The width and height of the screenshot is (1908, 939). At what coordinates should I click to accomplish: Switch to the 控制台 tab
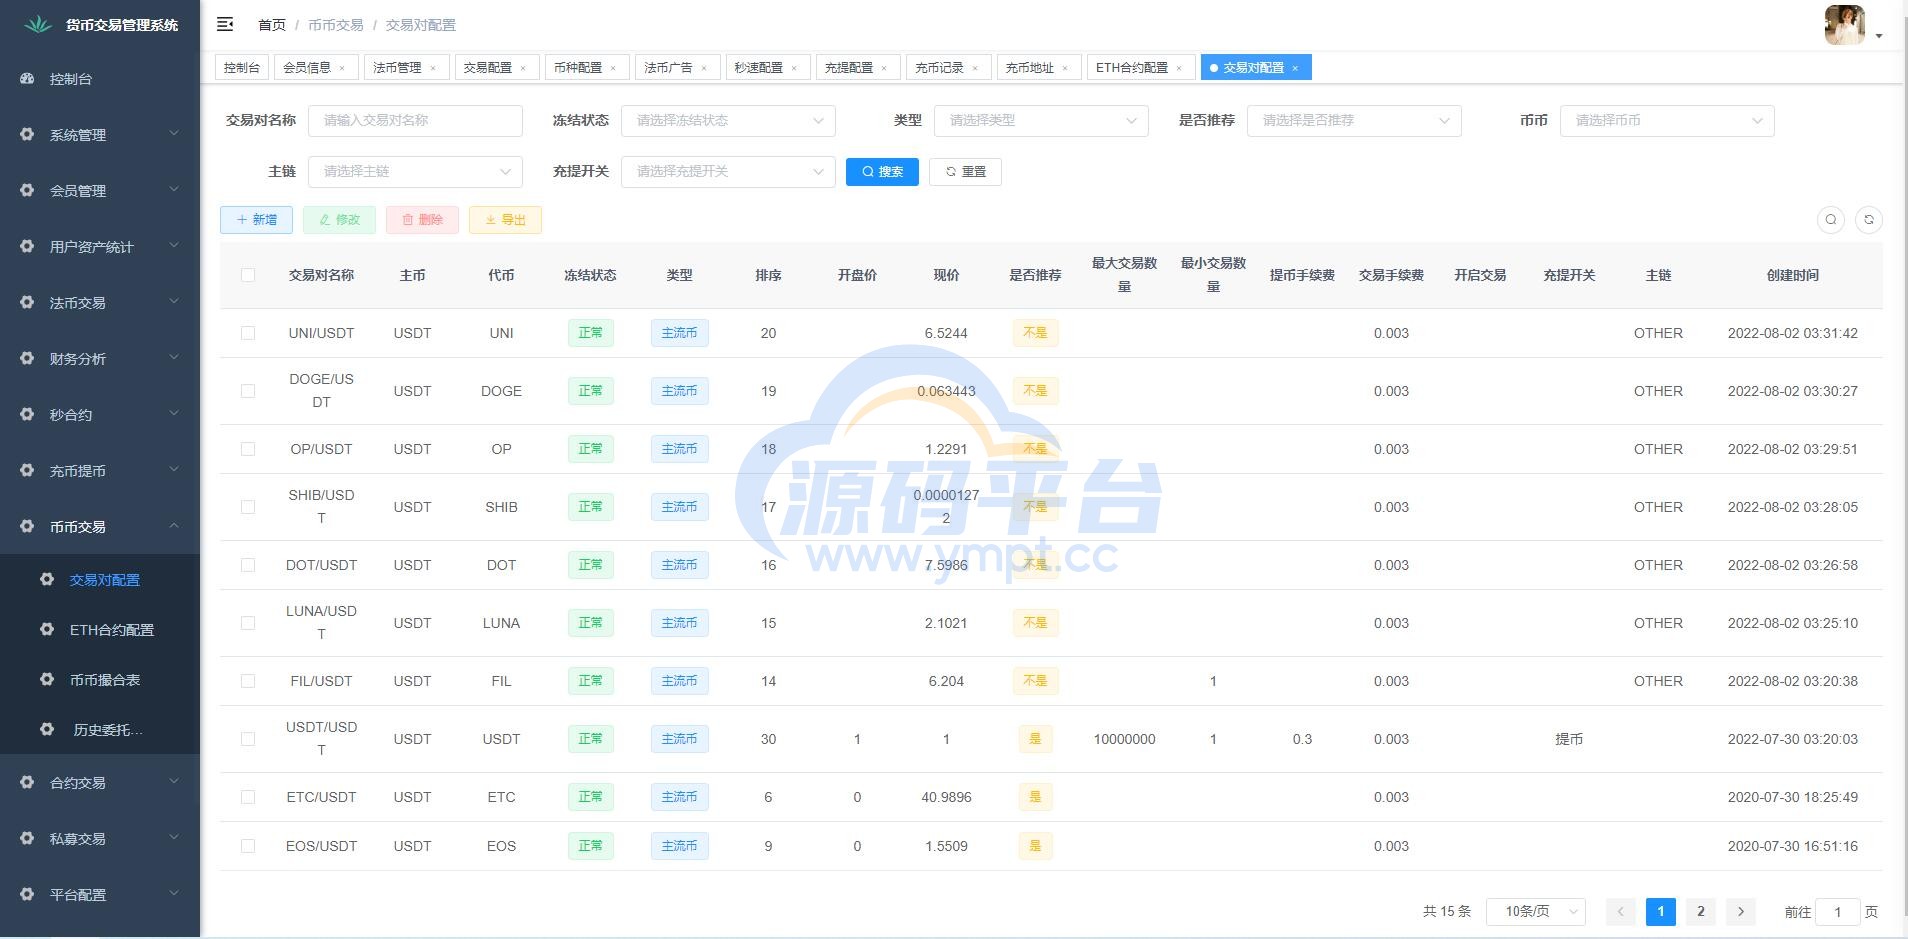[241, 68]
